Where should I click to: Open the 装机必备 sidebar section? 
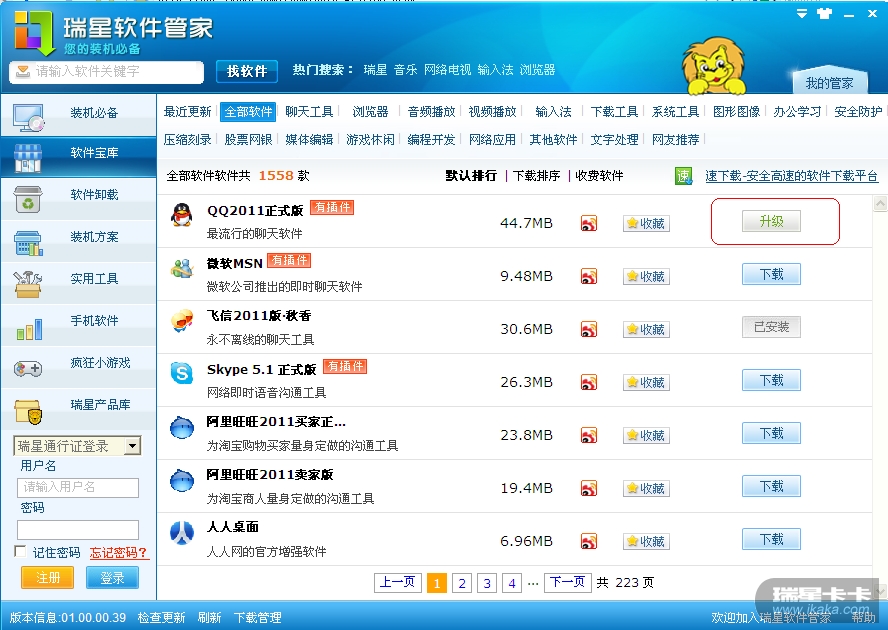78,115
